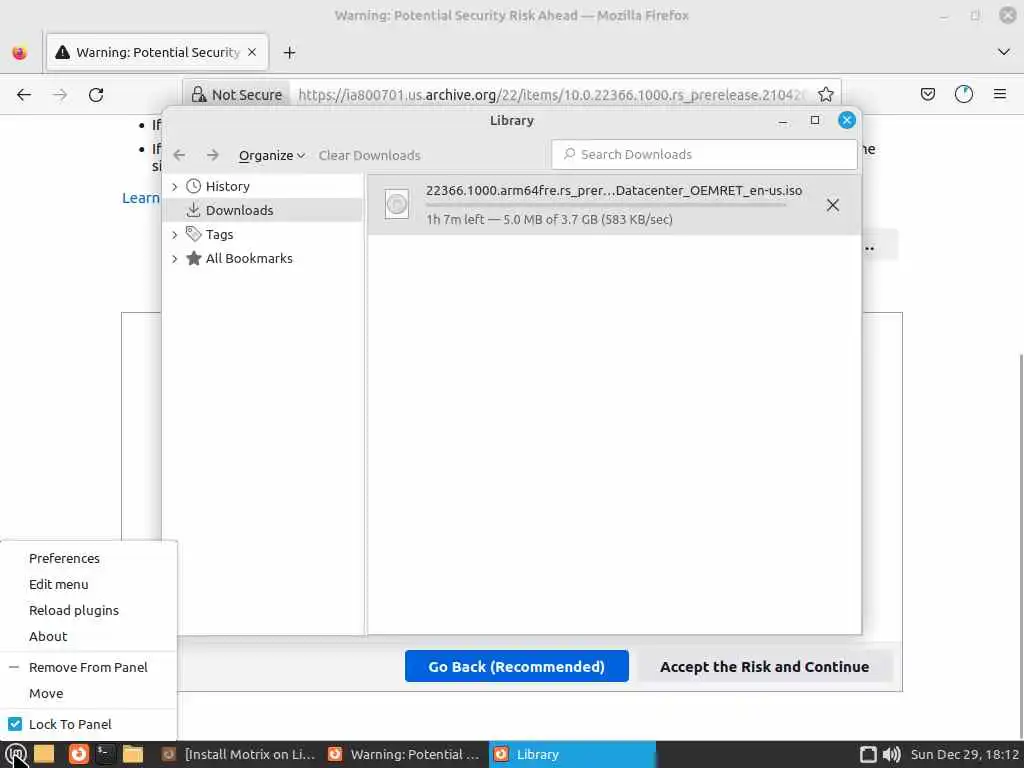The width and height of the screenshot is (1024, 768).
Task: Open the Pocket save icon
Action: (x=927, y=95)
